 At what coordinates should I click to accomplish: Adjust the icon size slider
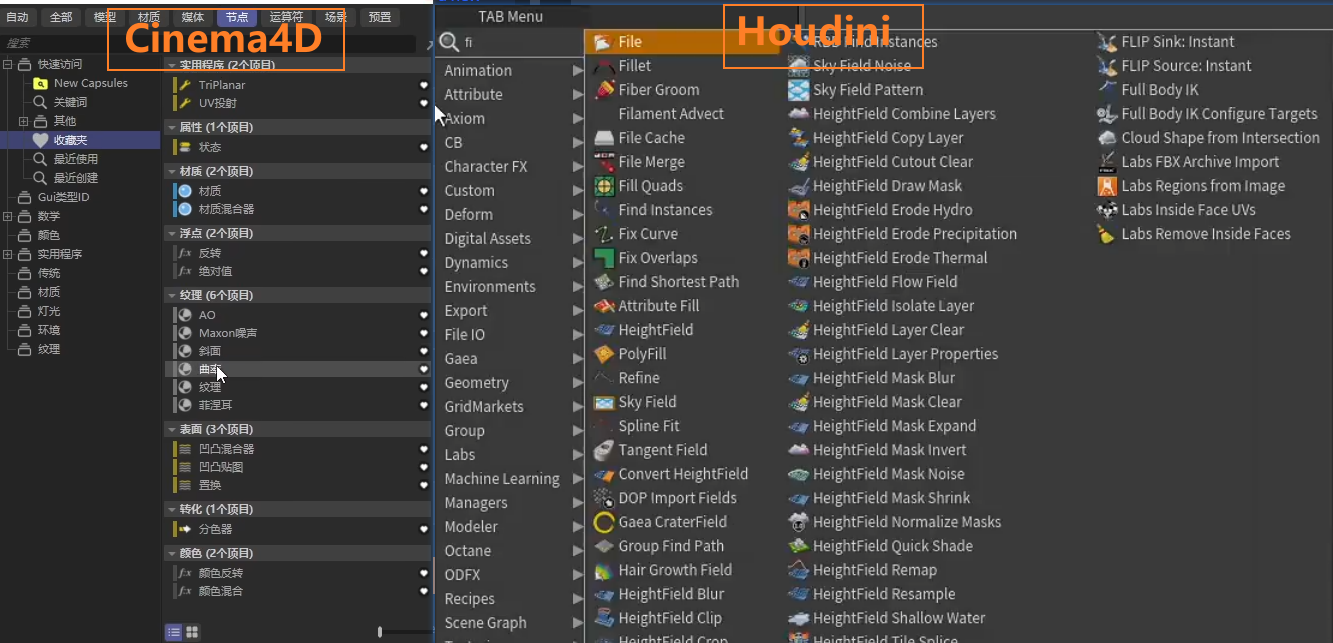[380, 632]
